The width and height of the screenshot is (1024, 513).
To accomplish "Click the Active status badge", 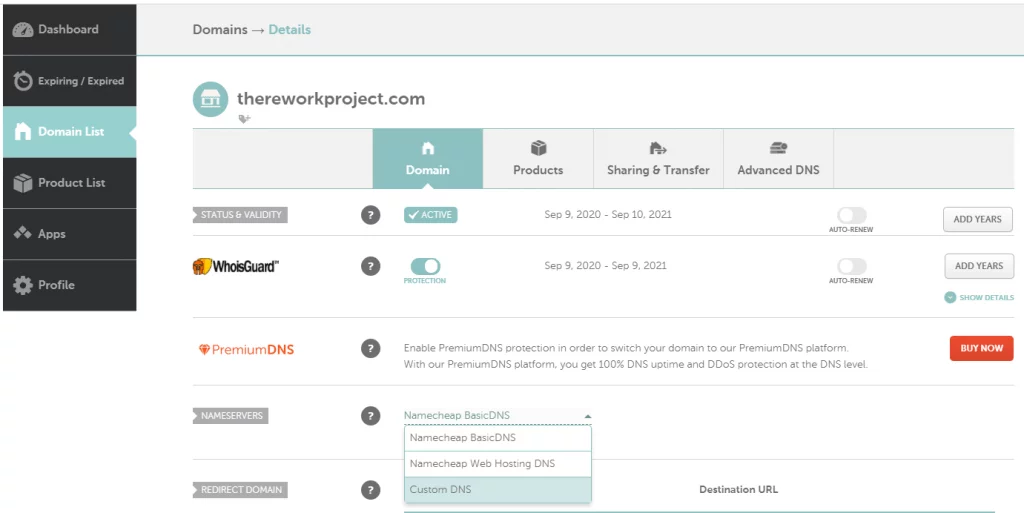I will click(430, 215).
